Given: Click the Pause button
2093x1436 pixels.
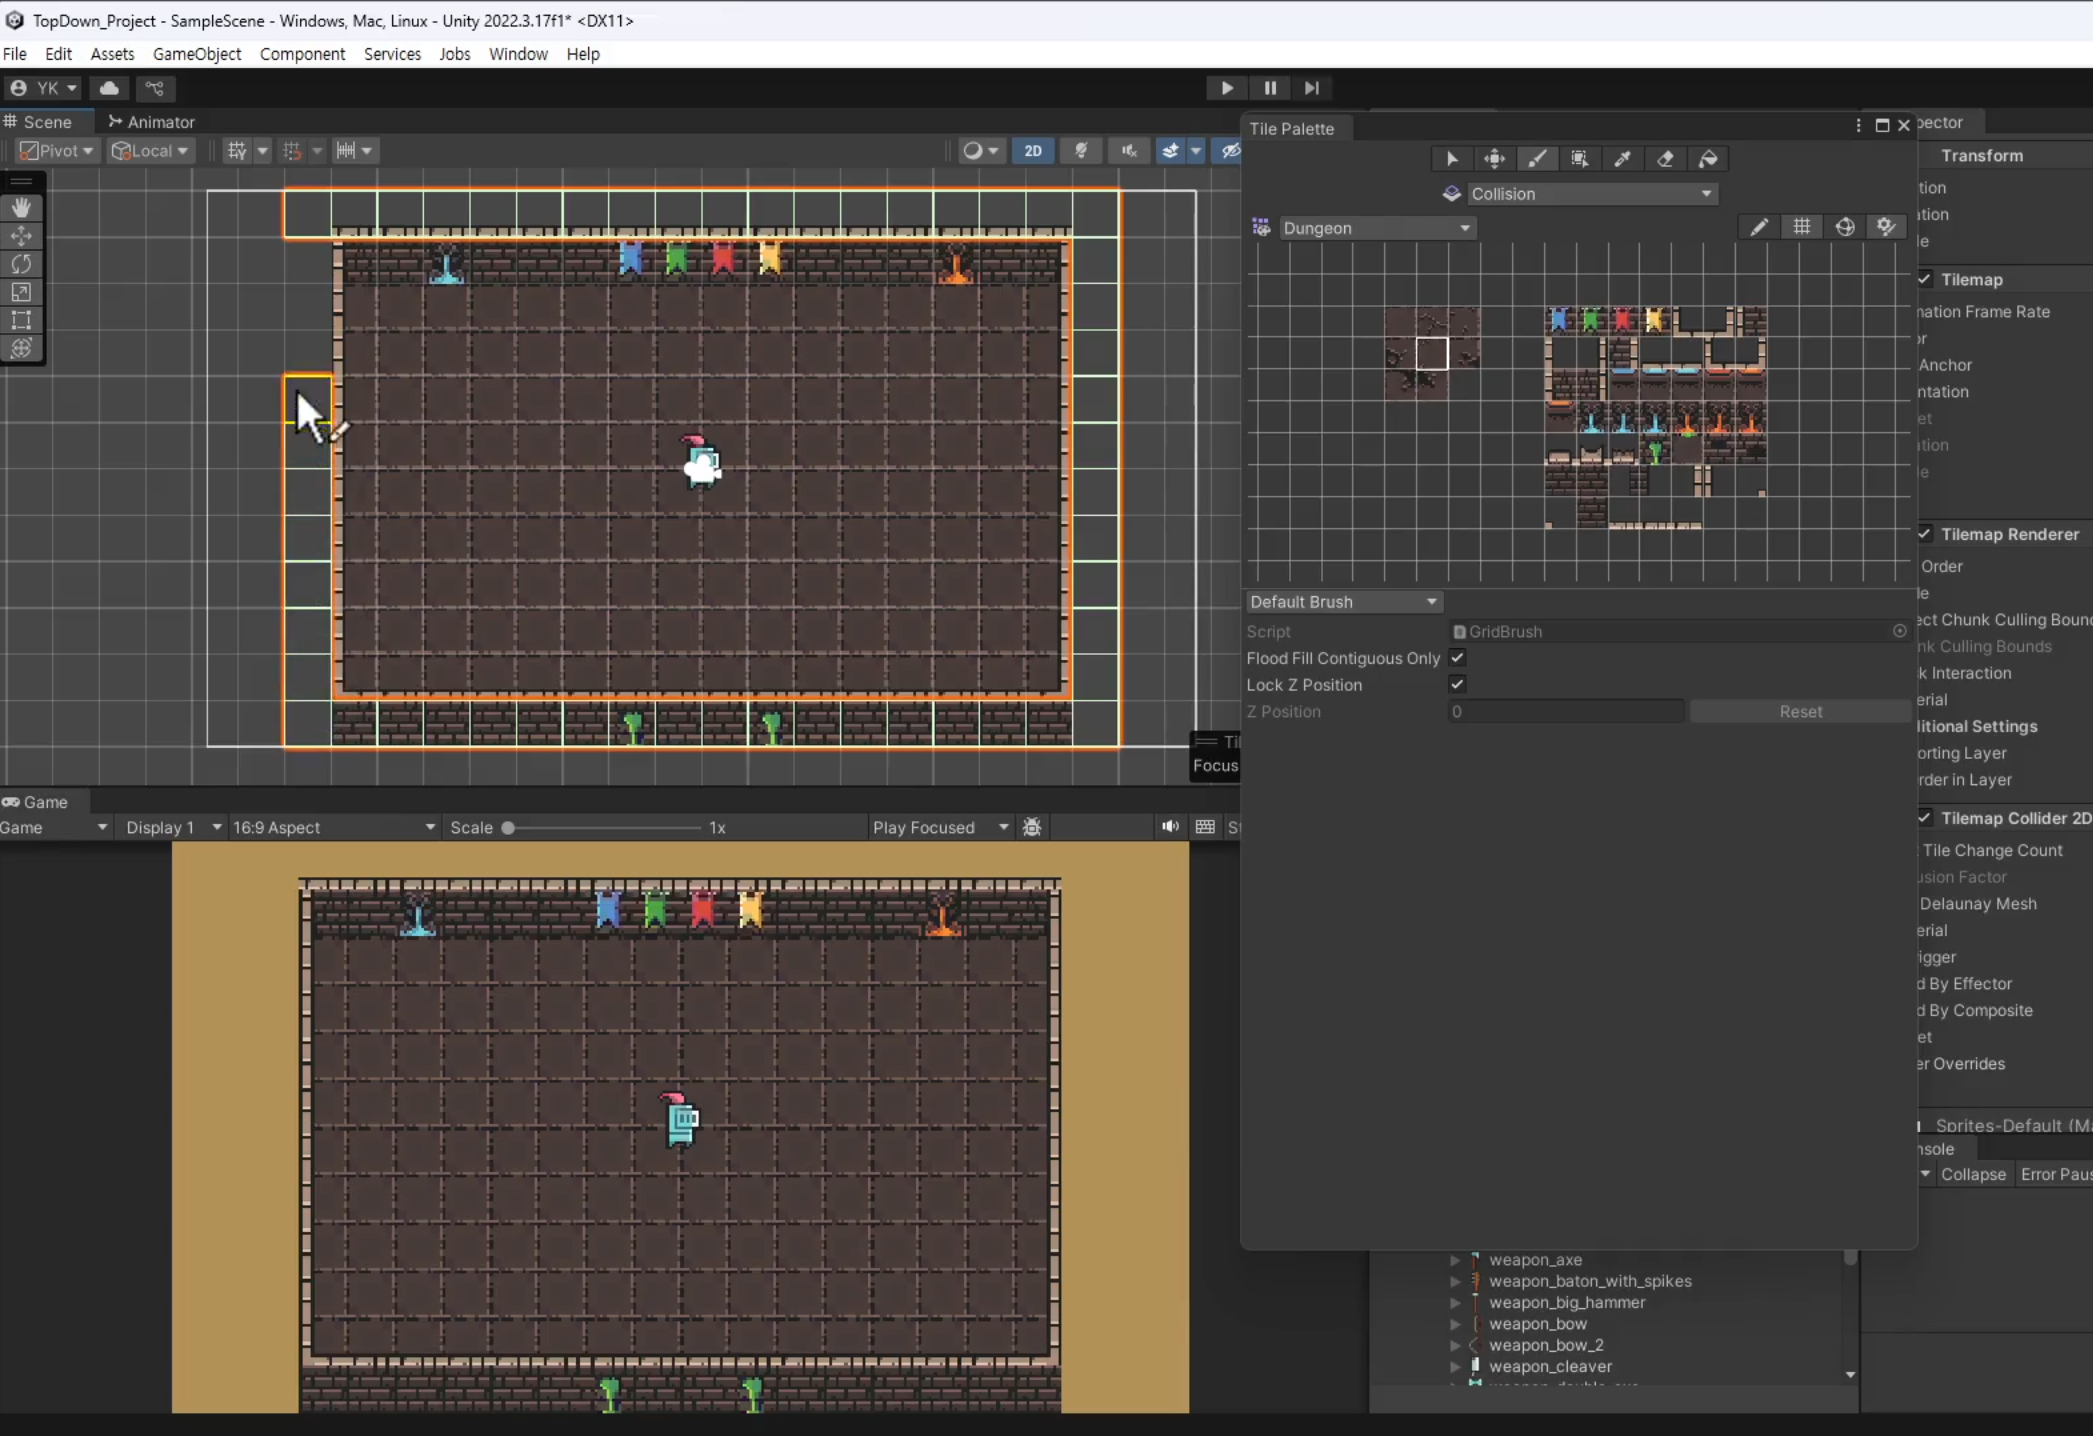Looking at the screenshot, I should click(x=1270, y=88).
